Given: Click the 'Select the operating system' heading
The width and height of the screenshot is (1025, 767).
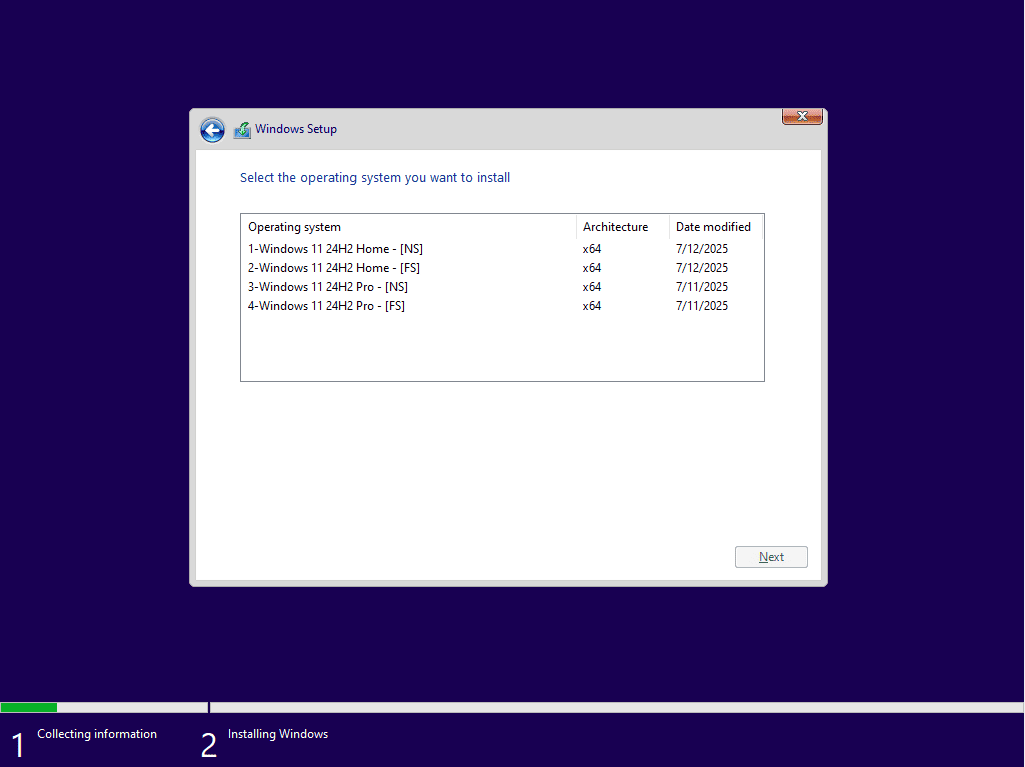Looking at the screenshot, I should 375,178.
